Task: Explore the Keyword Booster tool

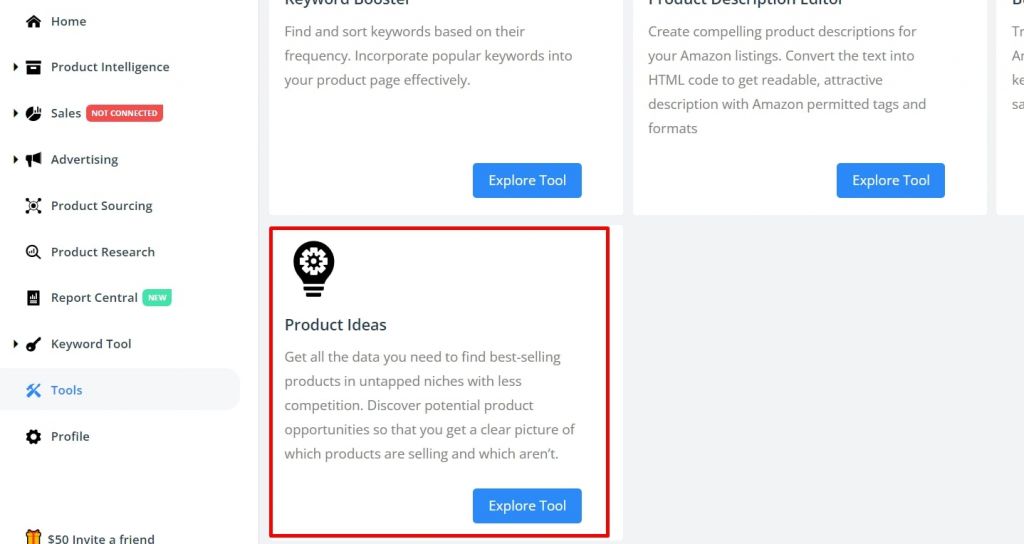Action: pos(527,180)
